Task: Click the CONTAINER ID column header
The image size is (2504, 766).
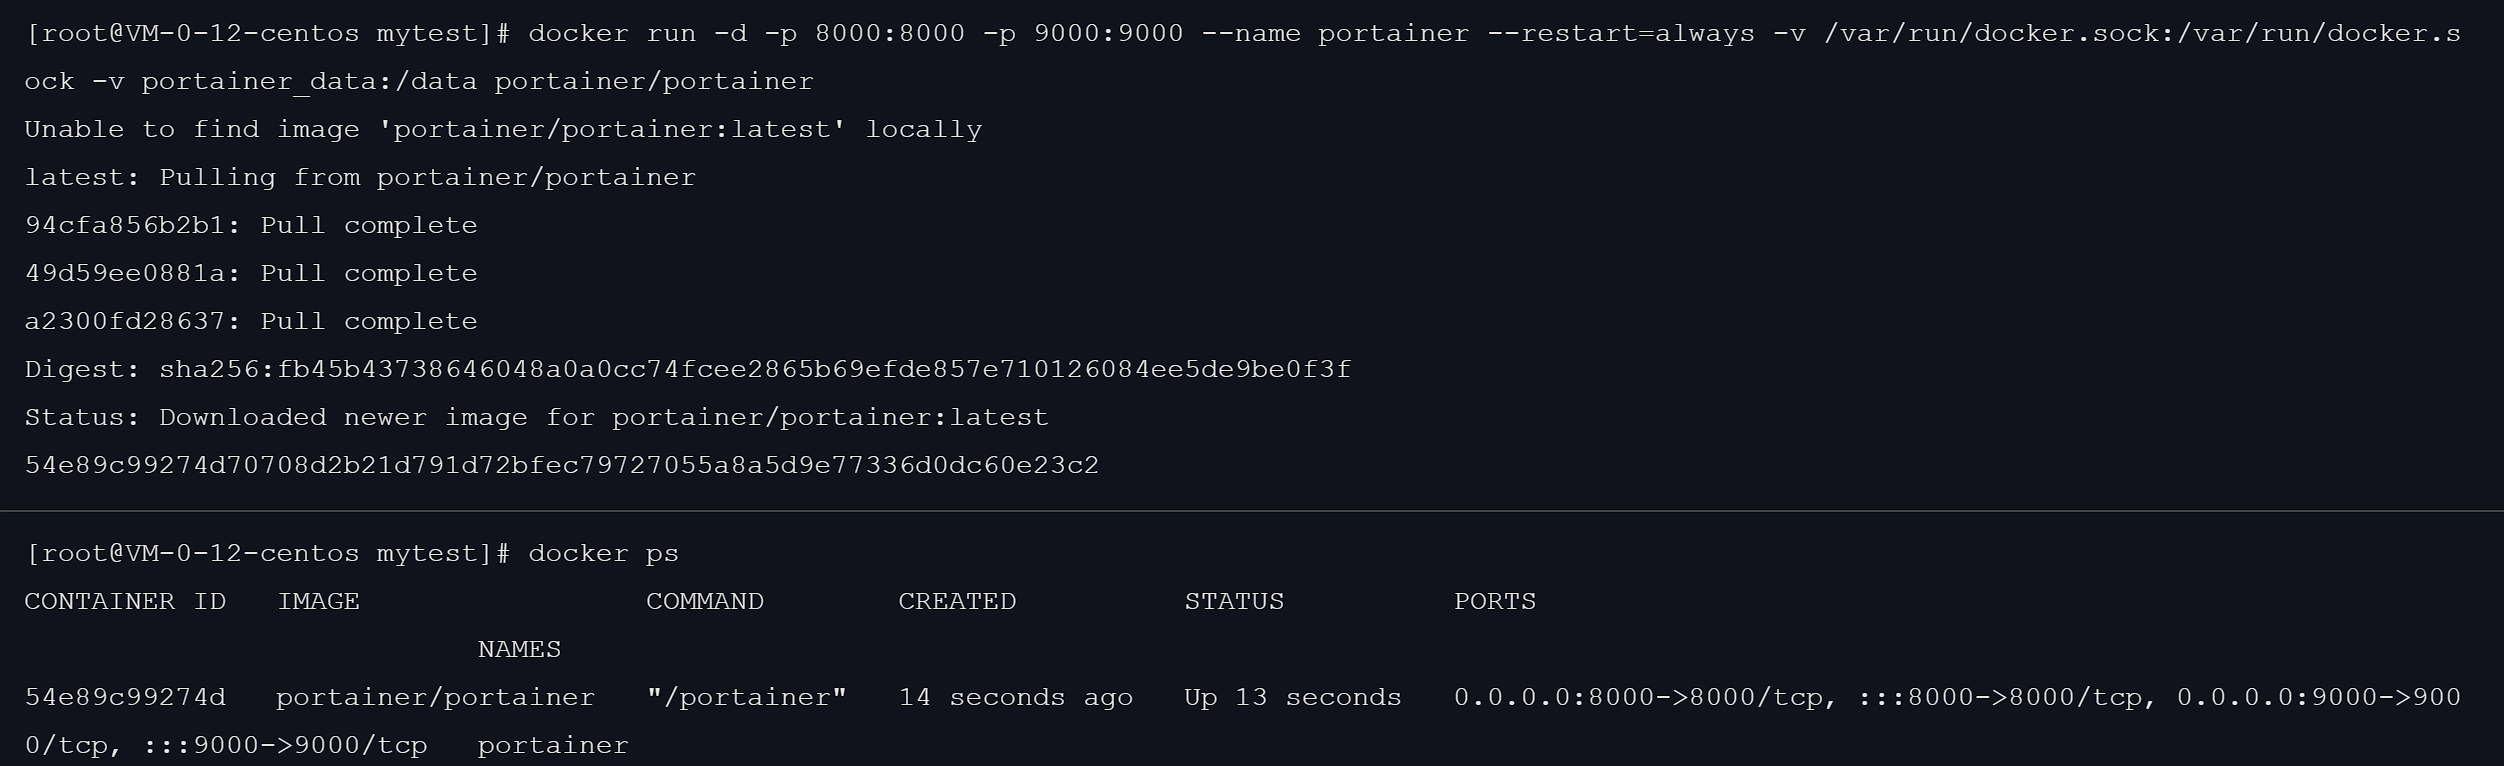Action: pos(125,602)
